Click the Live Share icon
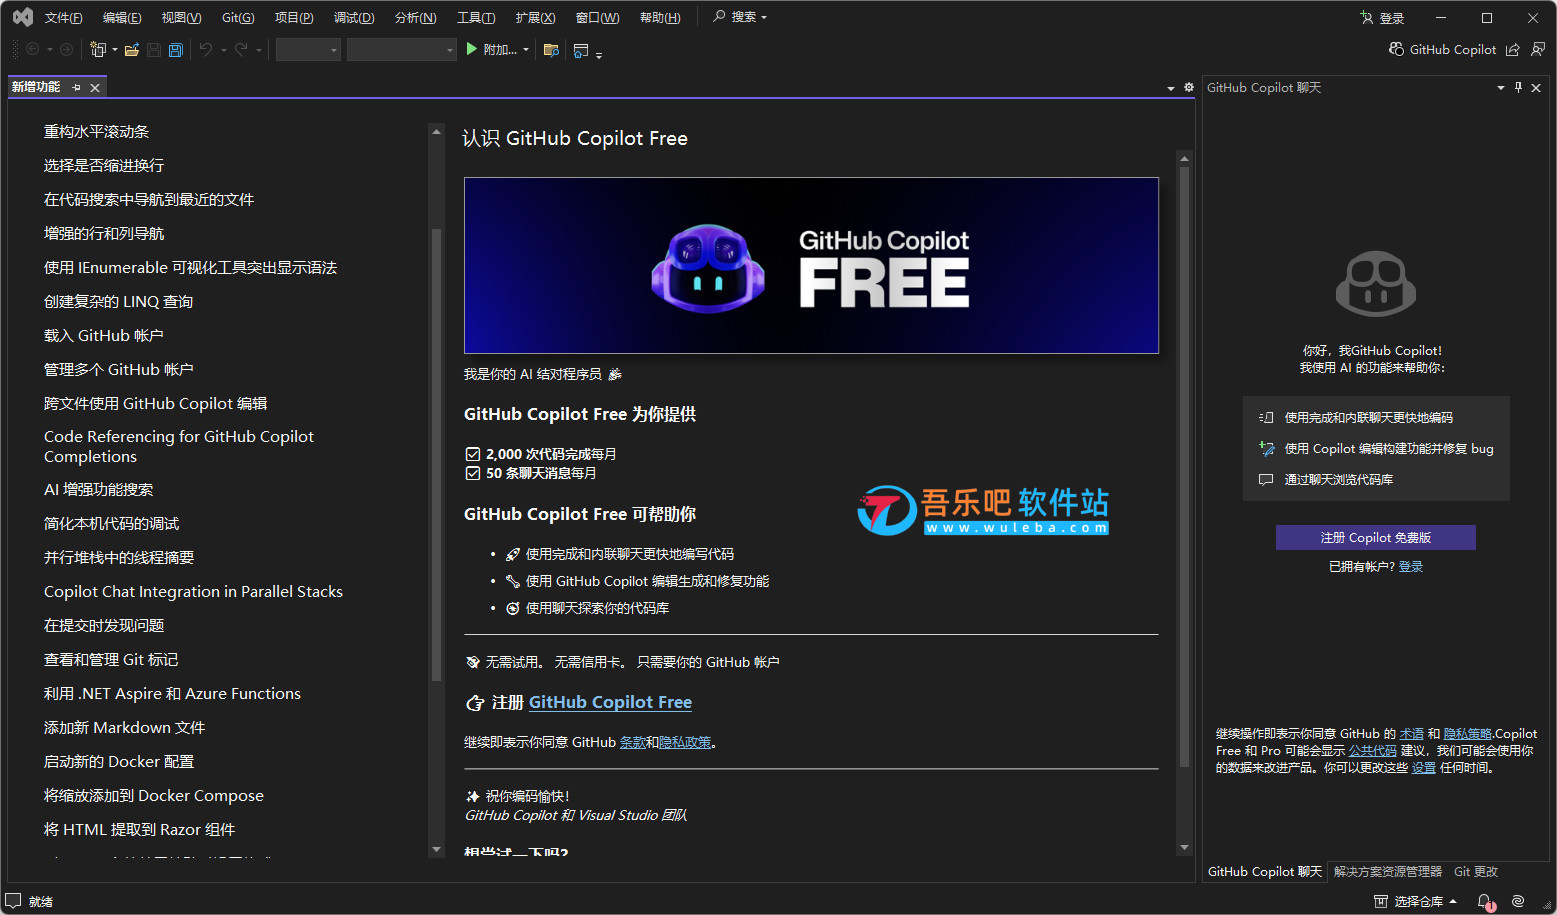Viewport: 1557px width, 915px height. pyautogui.click(x=1513, y=49)
